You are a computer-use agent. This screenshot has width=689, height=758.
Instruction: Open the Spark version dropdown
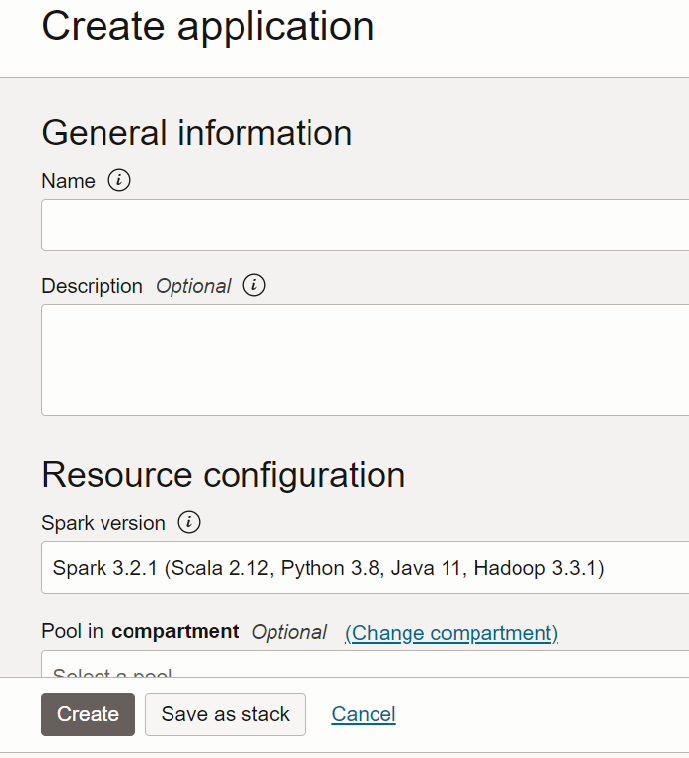pos(365,568)
